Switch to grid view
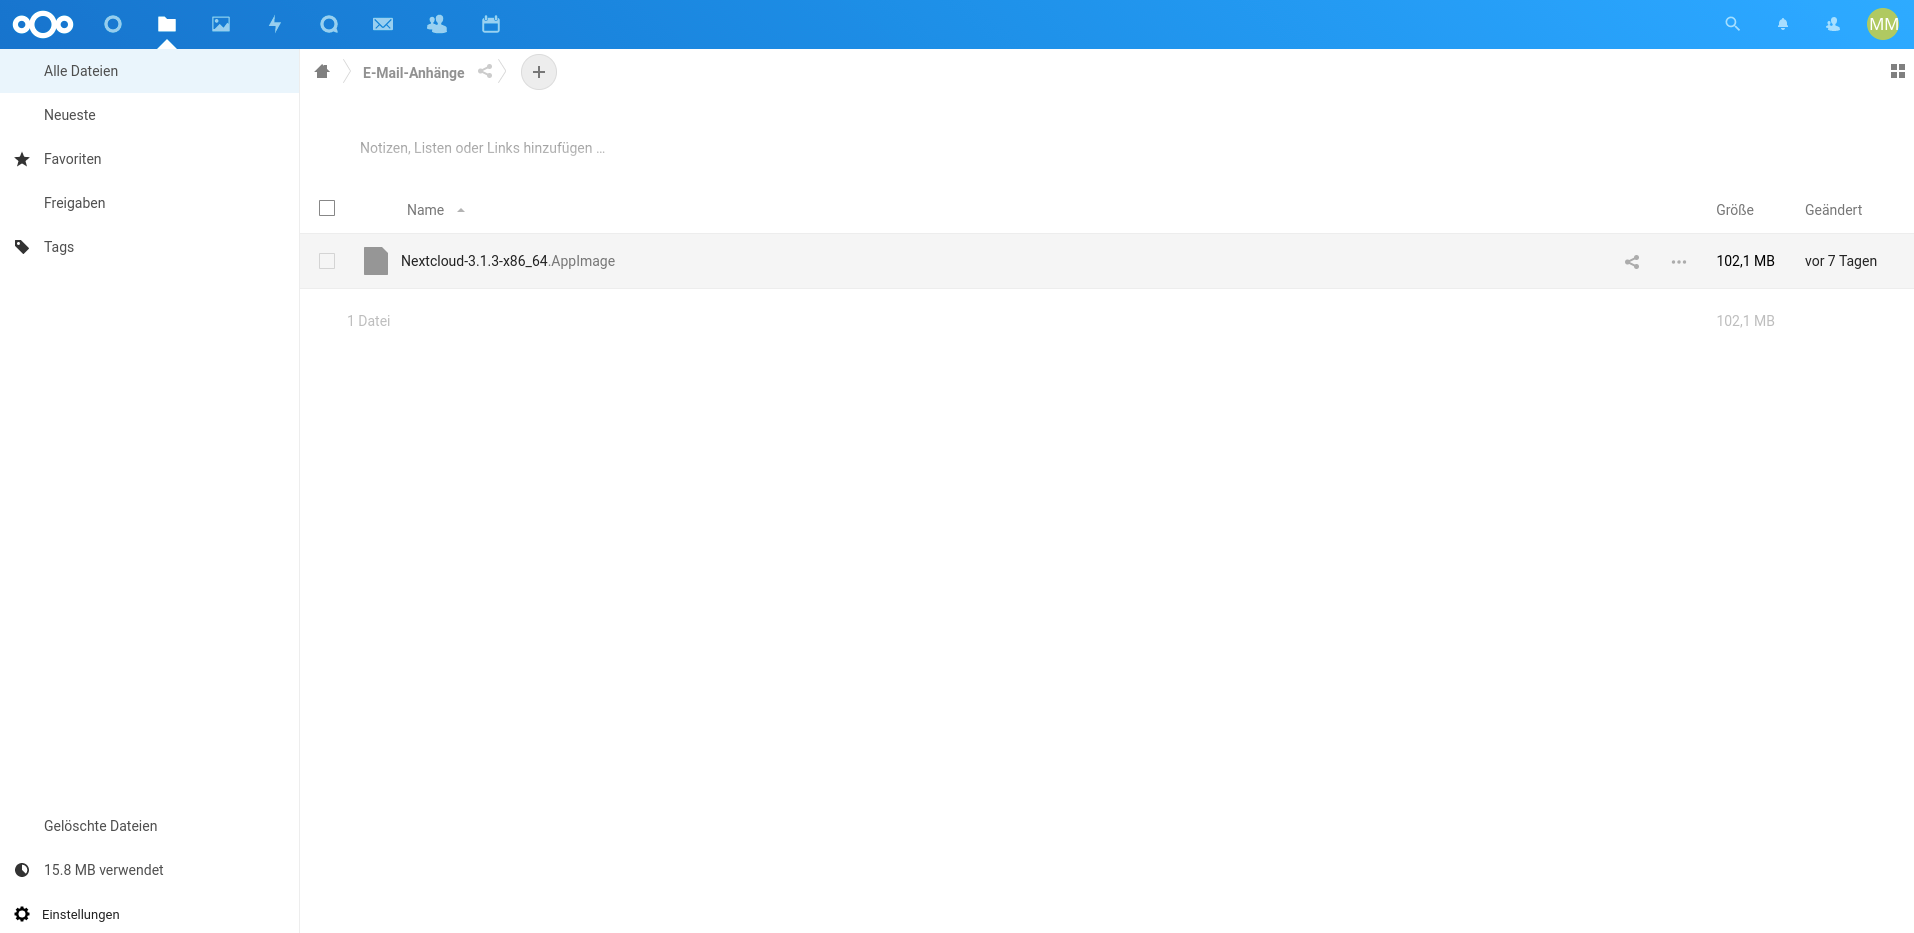Image resolution: width=1914 pixels, height=933 pixels. [1898, 71]
